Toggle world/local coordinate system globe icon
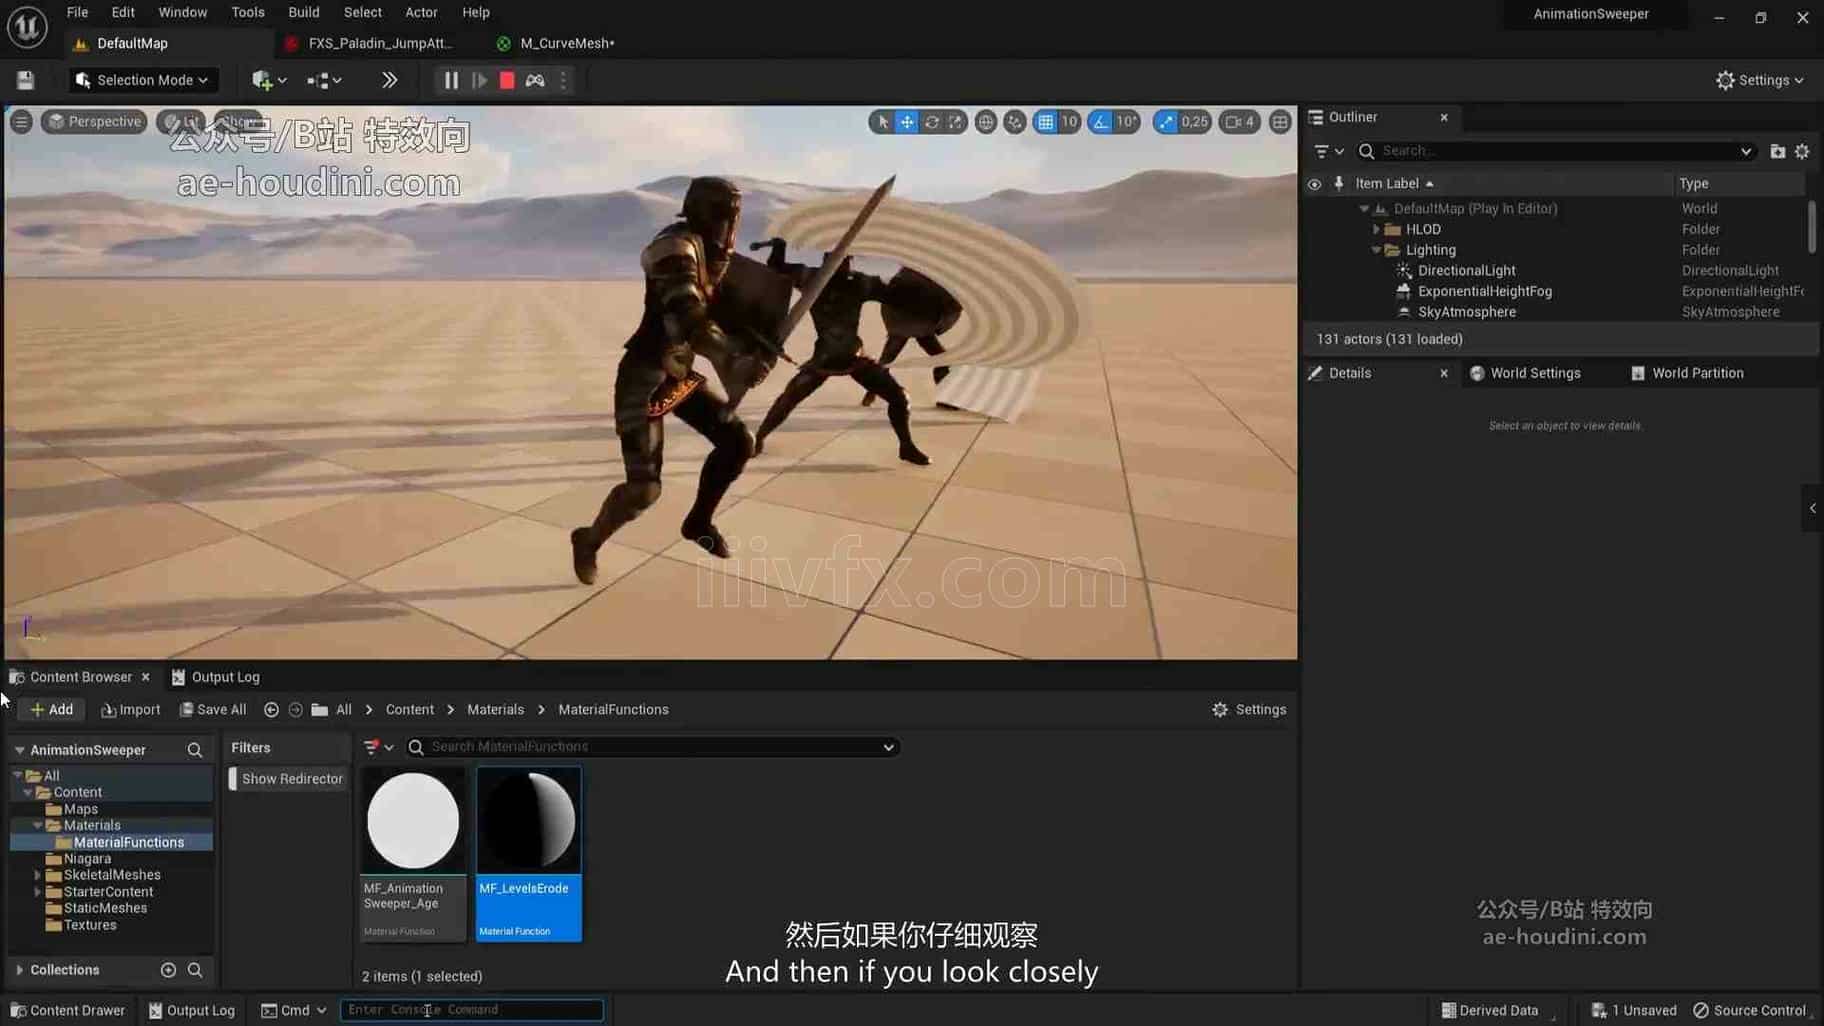 pos(985,122)
